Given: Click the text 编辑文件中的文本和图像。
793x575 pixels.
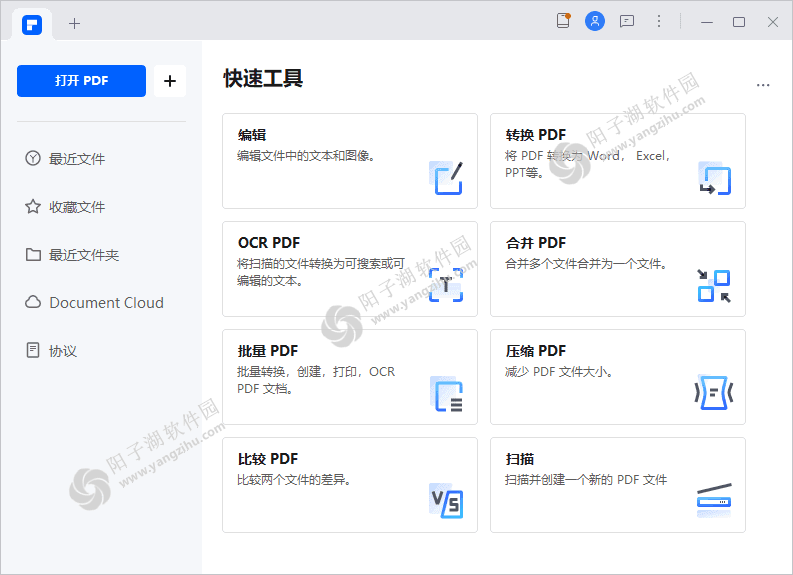Looking at the screenshot, I should click(306, 156).
